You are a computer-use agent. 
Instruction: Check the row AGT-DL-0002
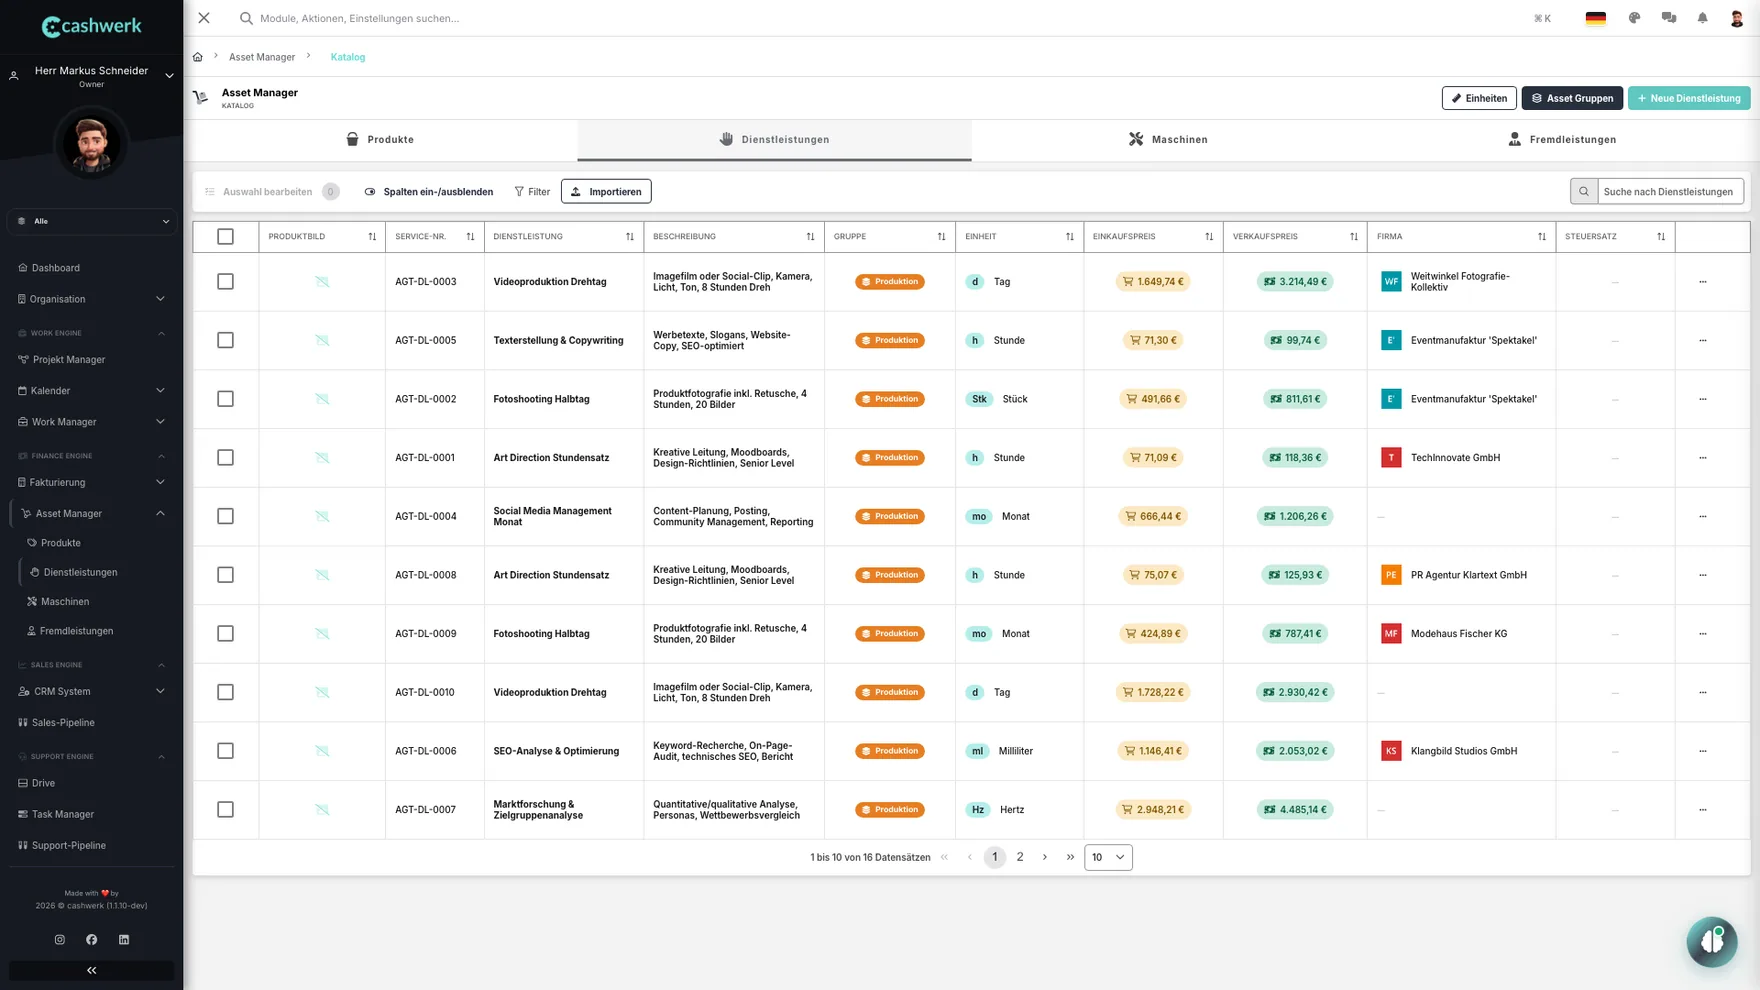click(x=226, y=399)
